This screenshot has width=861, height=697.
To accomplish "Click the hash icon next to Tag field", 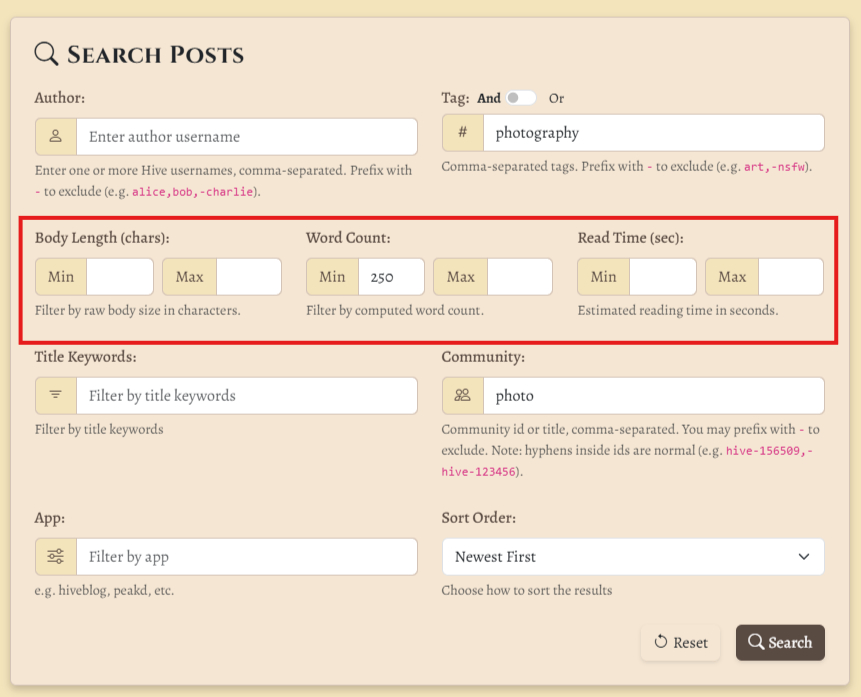I will point(462,132).
